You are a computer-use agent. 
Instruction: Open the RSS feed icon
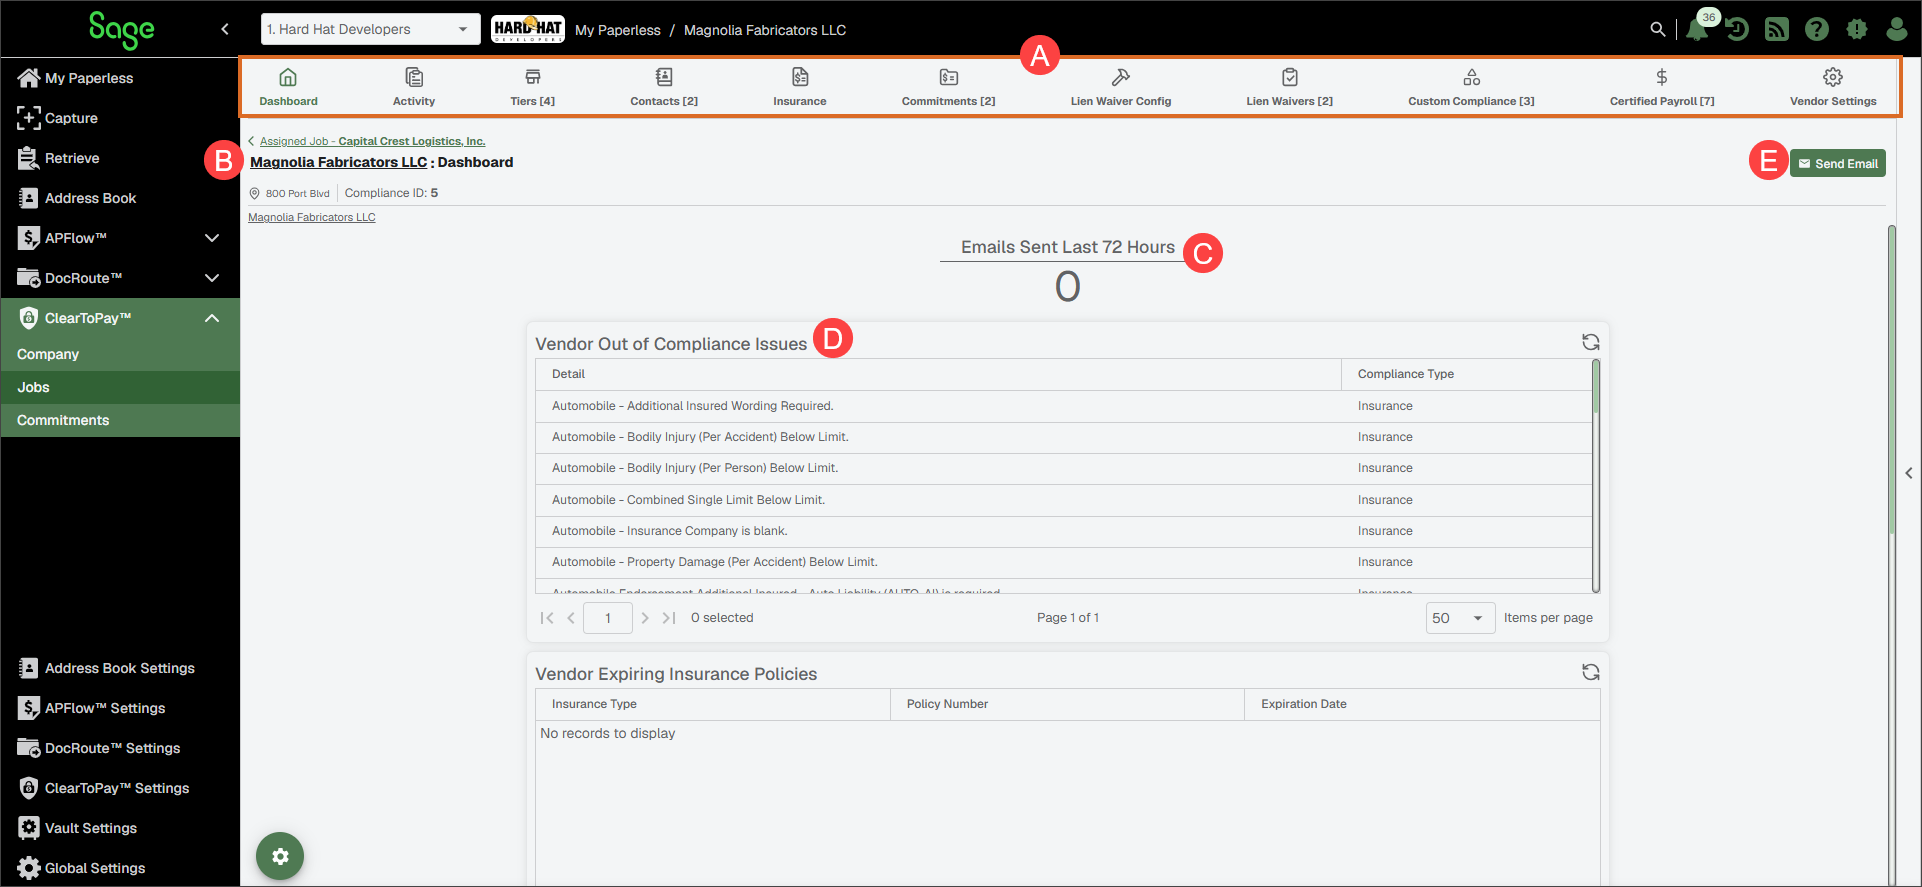[1777, 29]
